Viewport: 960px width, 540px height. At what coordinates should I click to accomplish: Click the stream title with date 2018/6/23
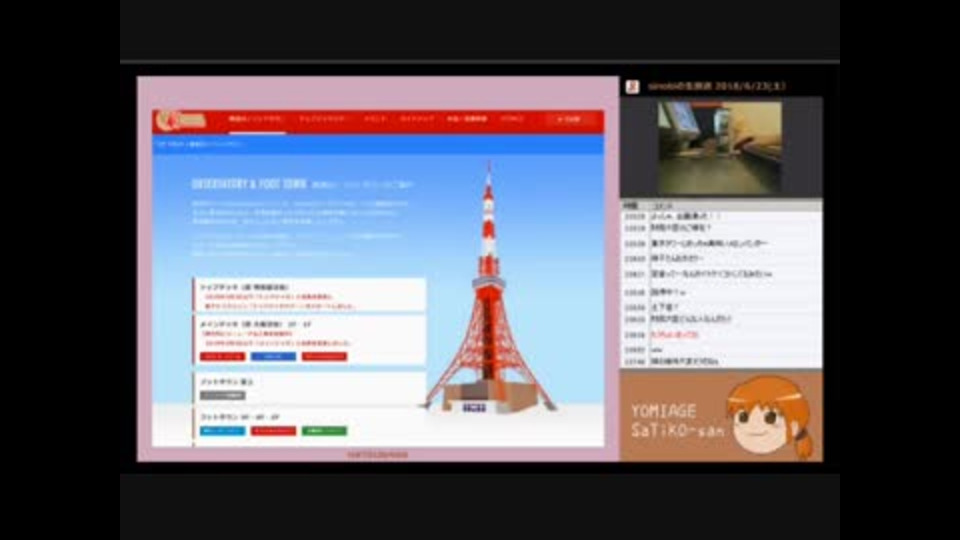click(x=716, y=86)
